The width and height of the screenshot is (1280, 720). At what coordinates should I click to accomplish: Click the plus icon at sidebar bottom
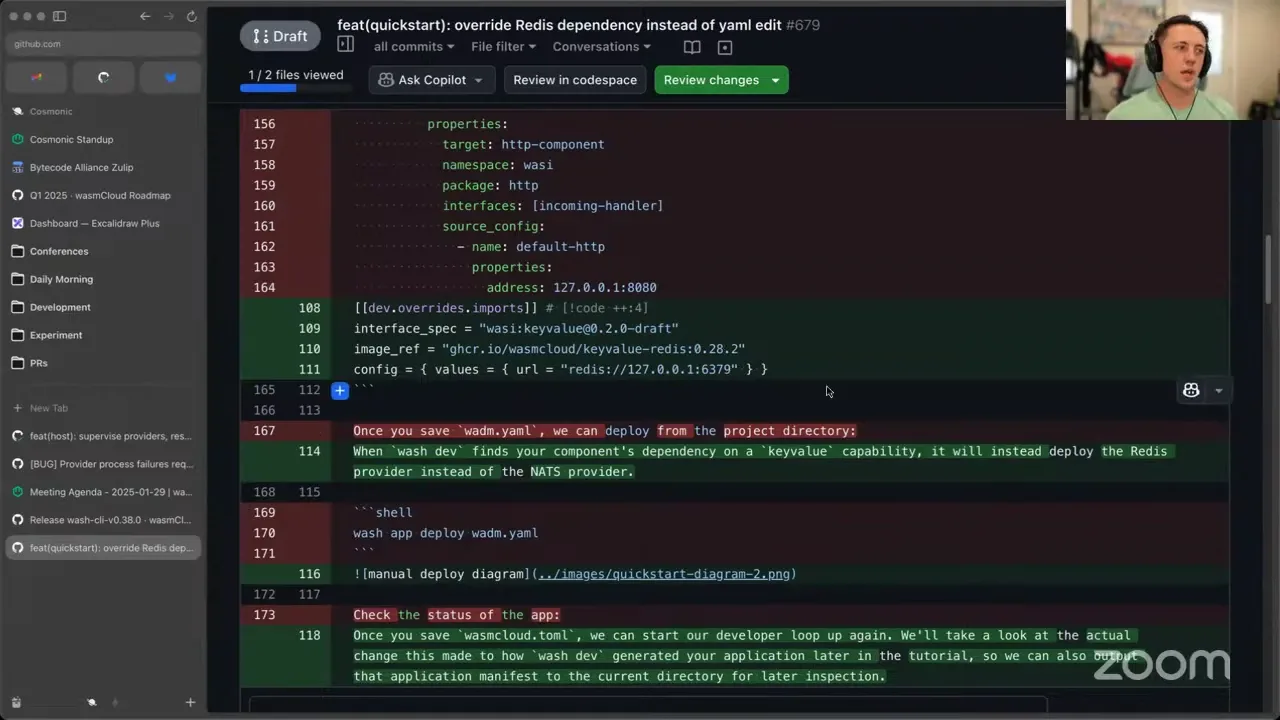click(190, 703)
